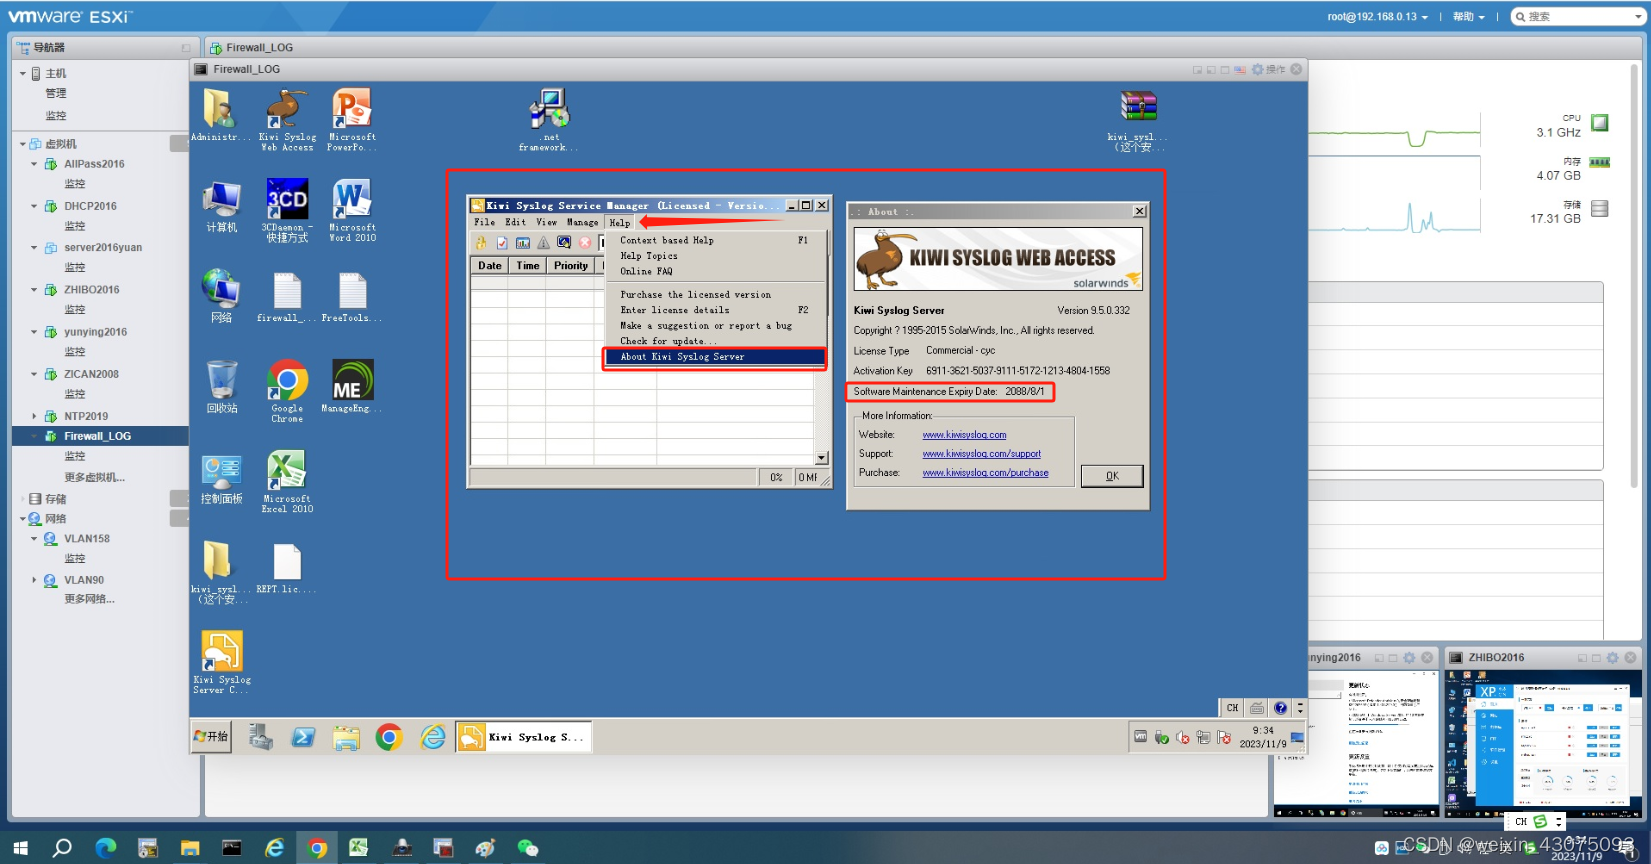1651x864 pixels.
Task: Click the Kiwi Syslog S... taskbar button
Action: [x=523, y=737]
